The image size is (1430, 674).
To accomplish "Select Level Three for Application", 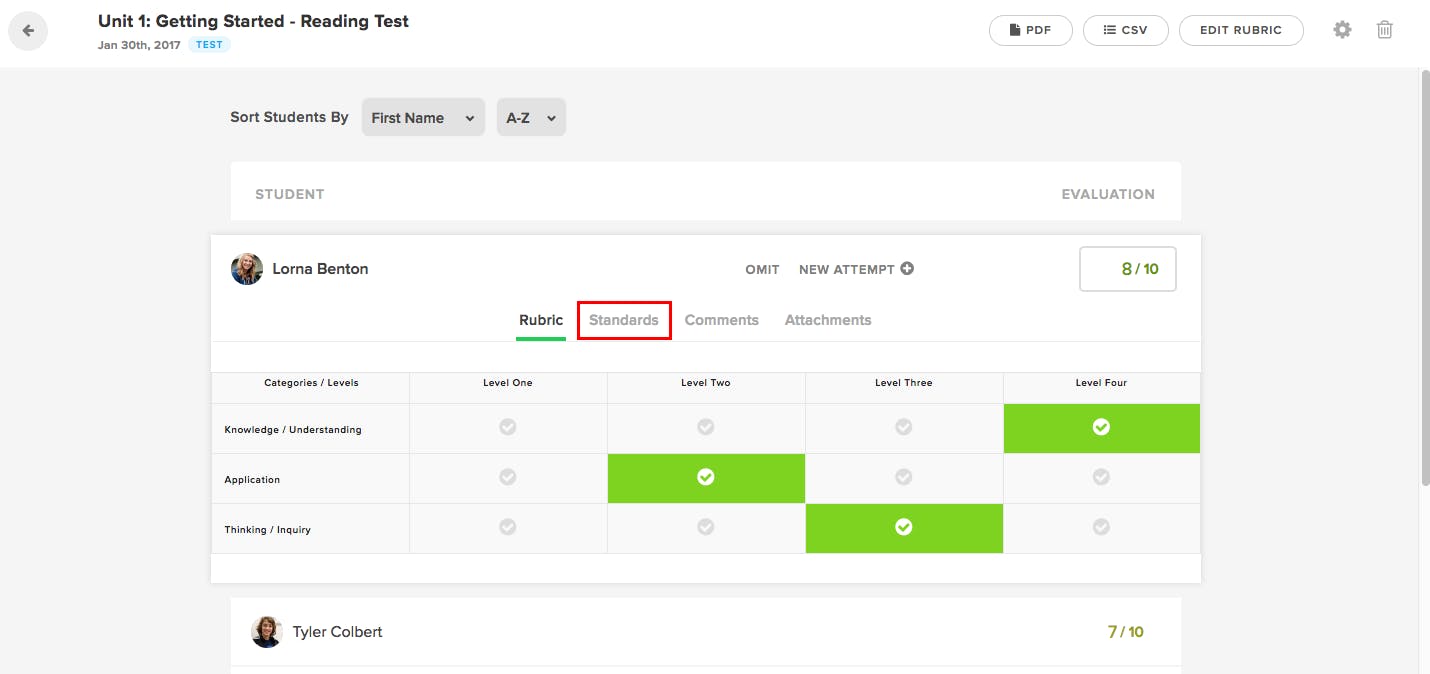I will click(x=904, y=477).
